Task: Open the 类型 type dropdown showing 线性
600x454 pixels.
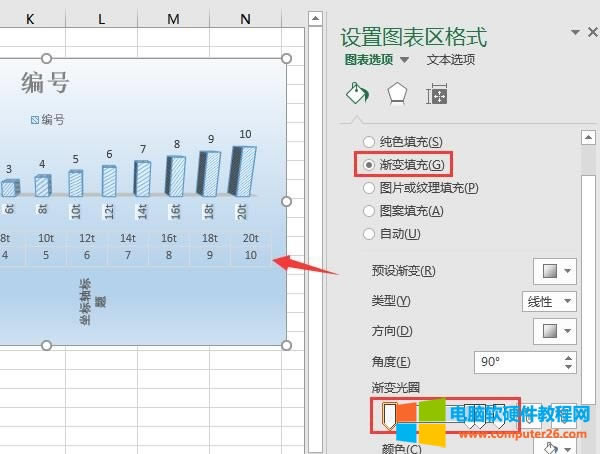Action: (x=548, y=301)
